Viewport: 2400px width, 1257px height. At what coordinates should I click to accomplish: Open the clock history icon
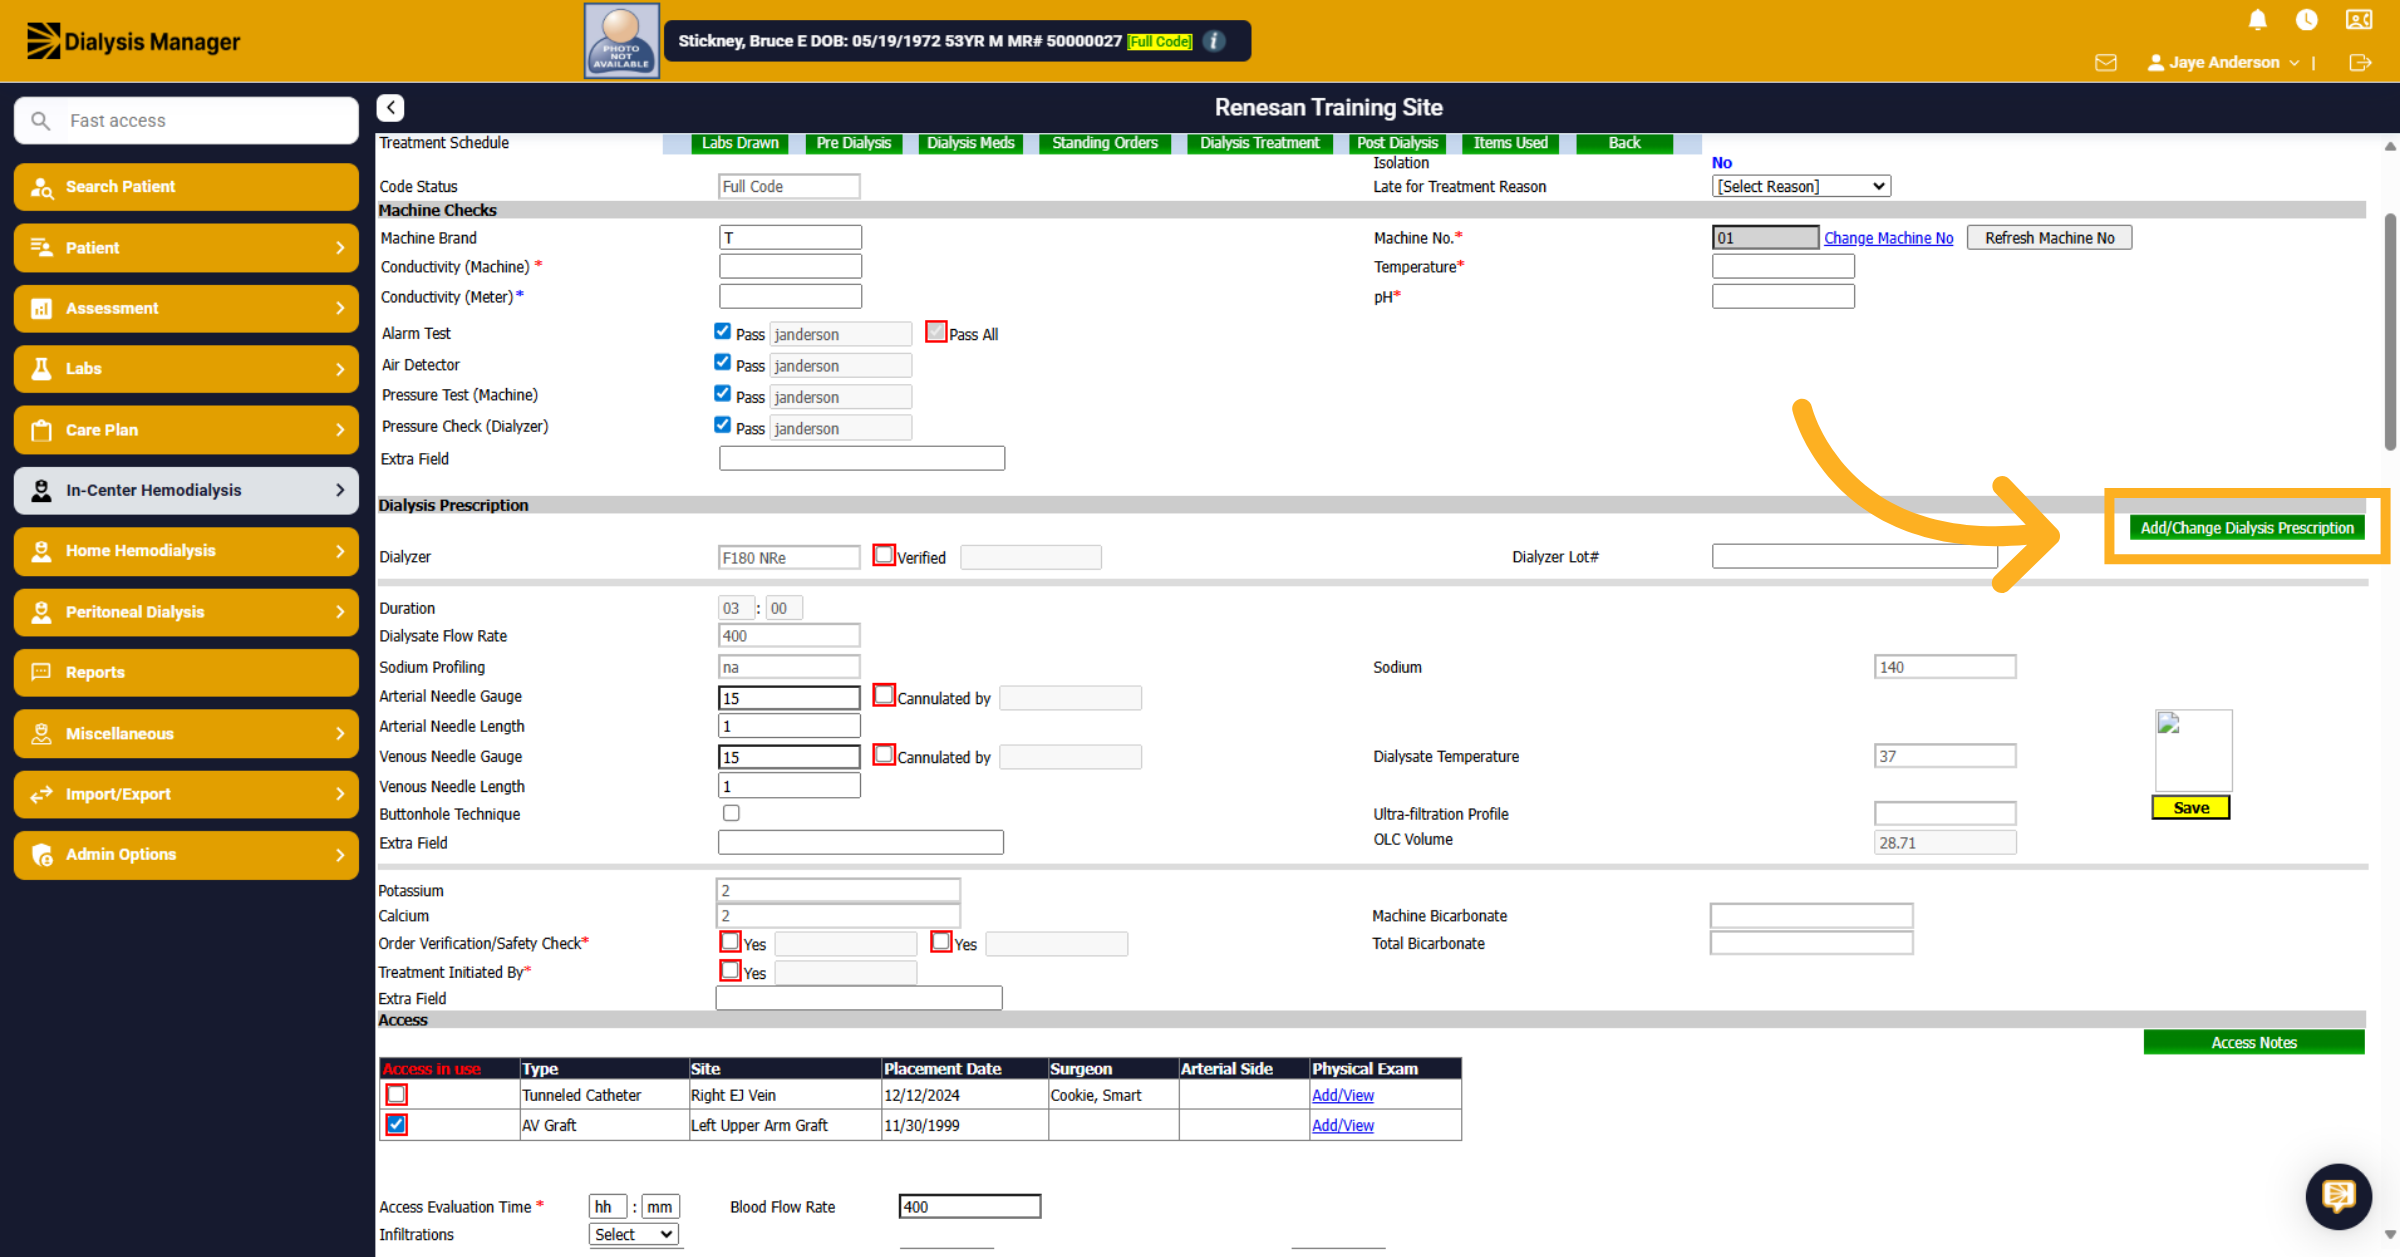click(x=2307, y=20)
